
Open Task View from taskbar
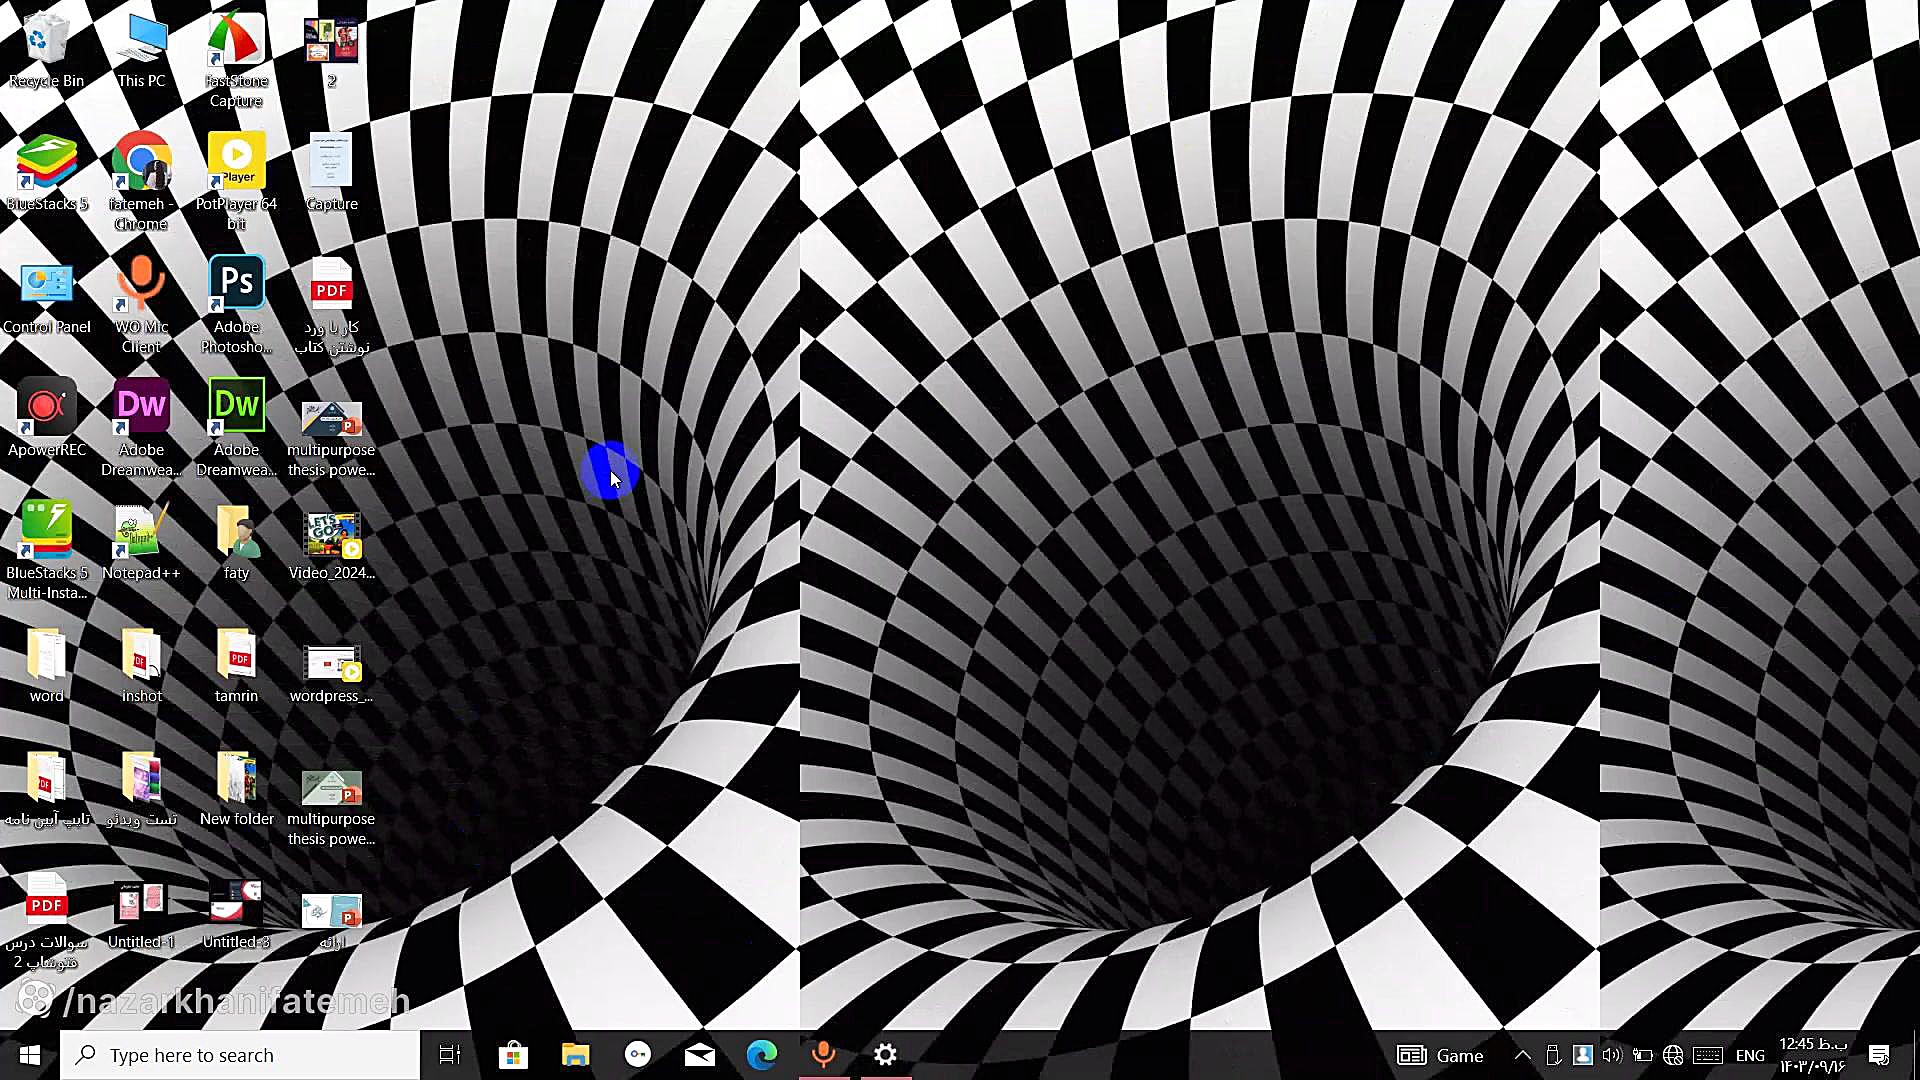[x=450, y=1055]
